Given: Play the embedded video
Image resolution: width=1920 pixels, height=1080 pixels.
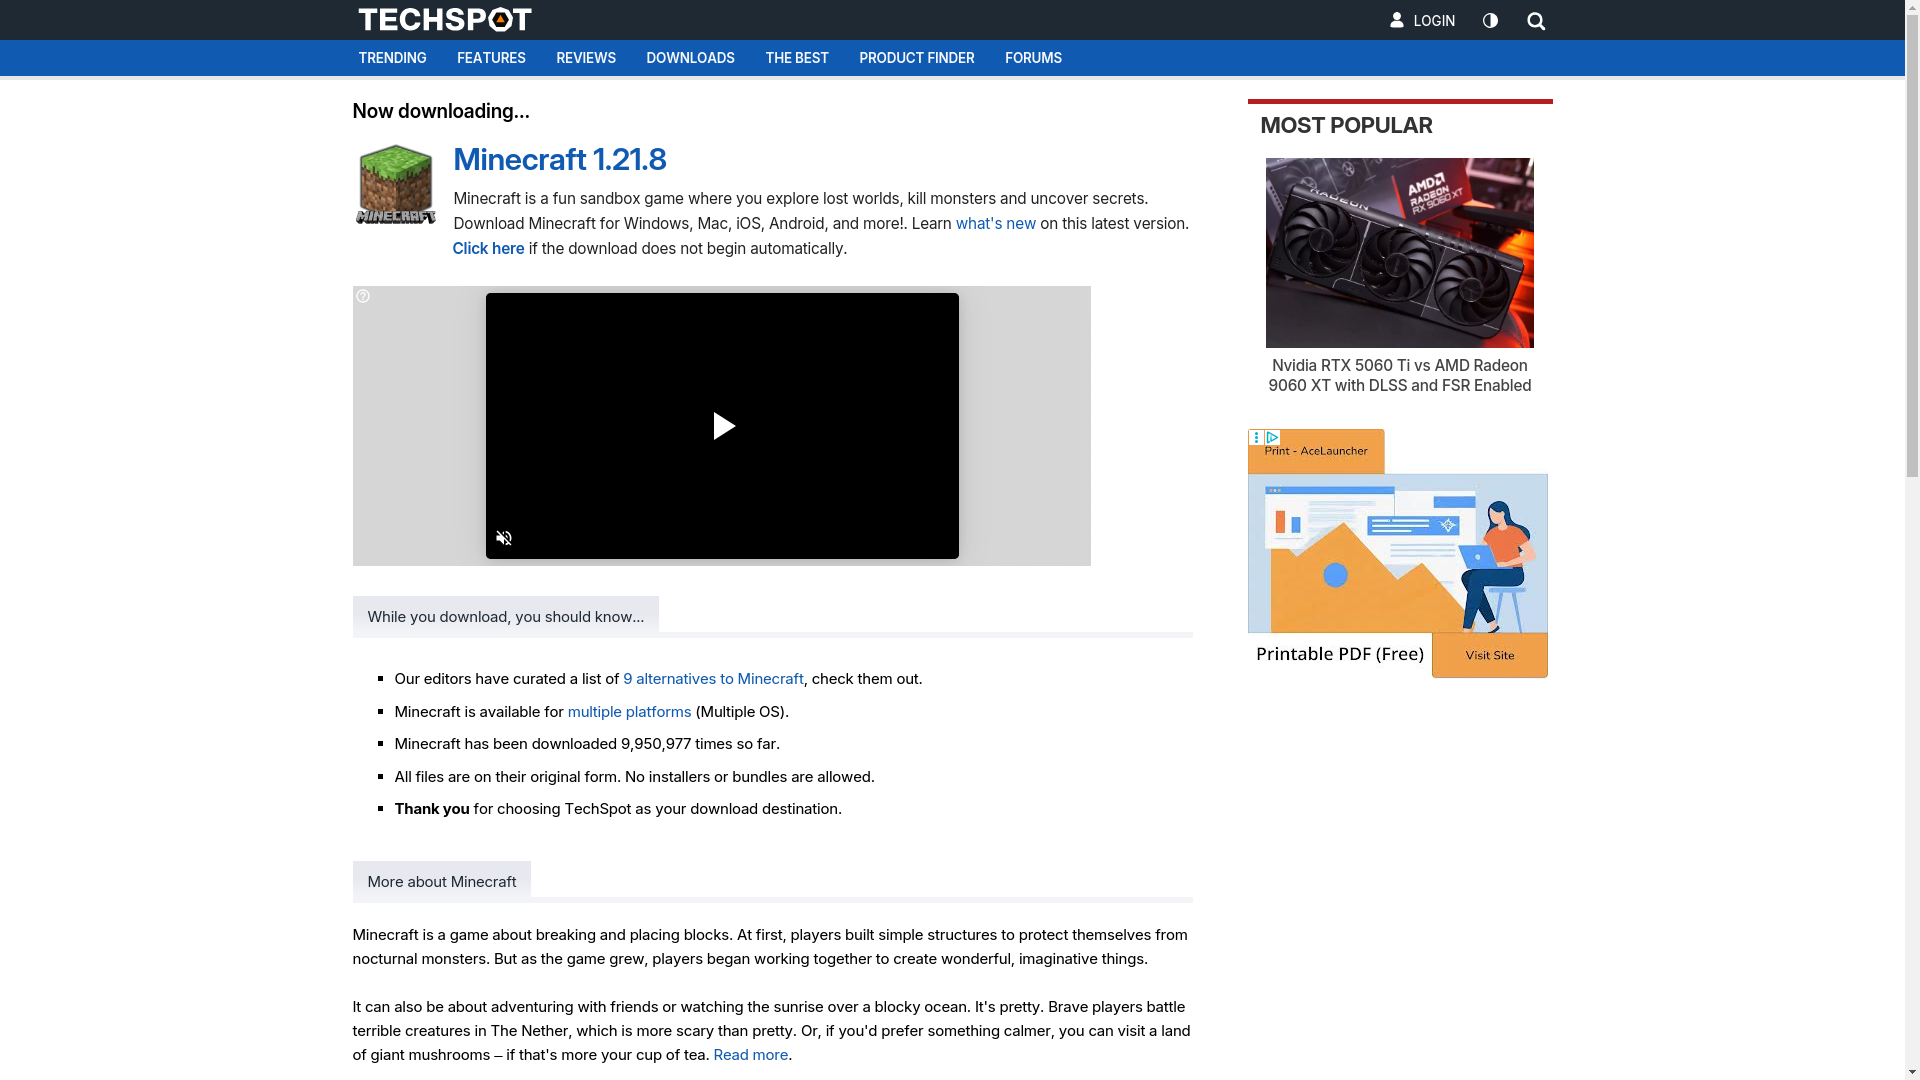Looking at the screenshot, I should click(723, 426).
